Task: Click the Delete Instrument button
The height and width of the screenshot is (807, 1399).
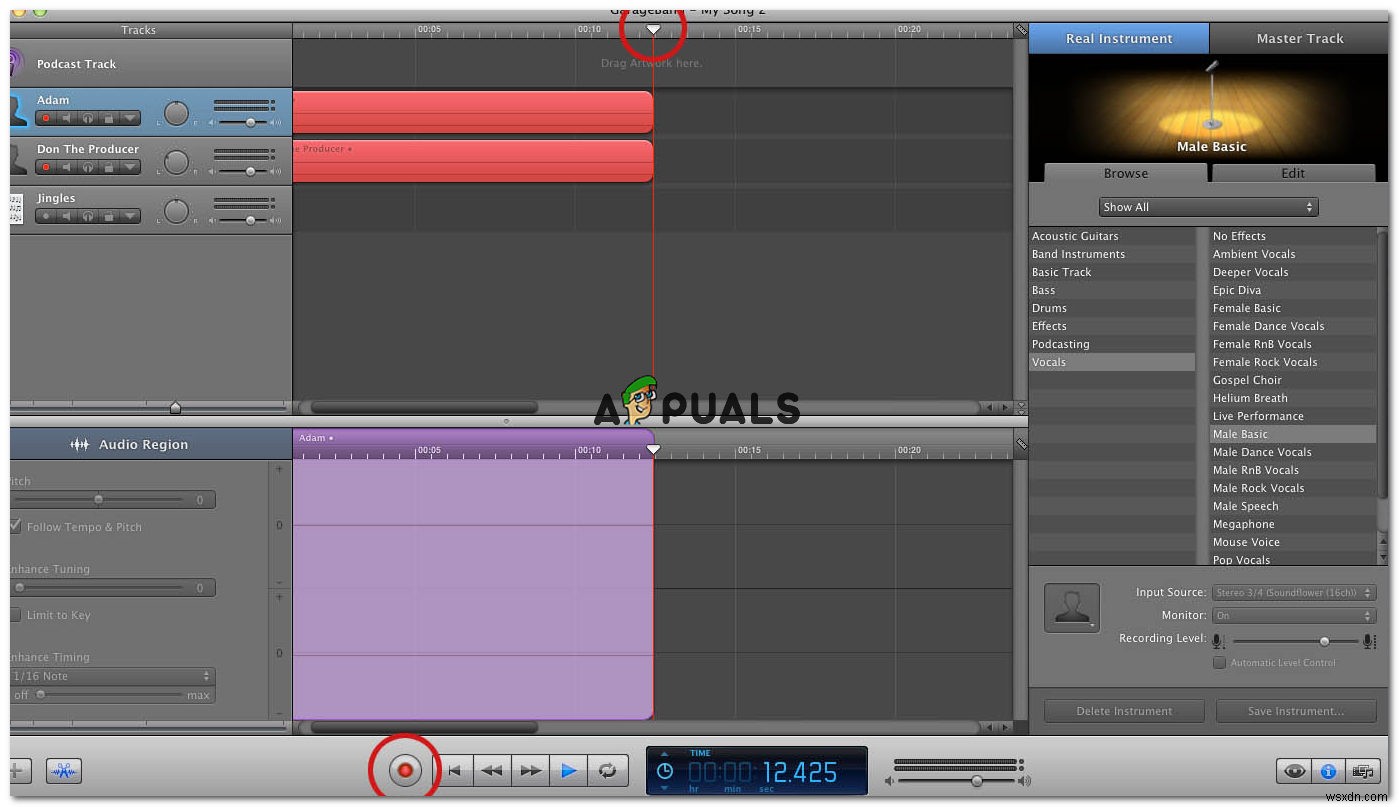Action: pos(1123,710)
